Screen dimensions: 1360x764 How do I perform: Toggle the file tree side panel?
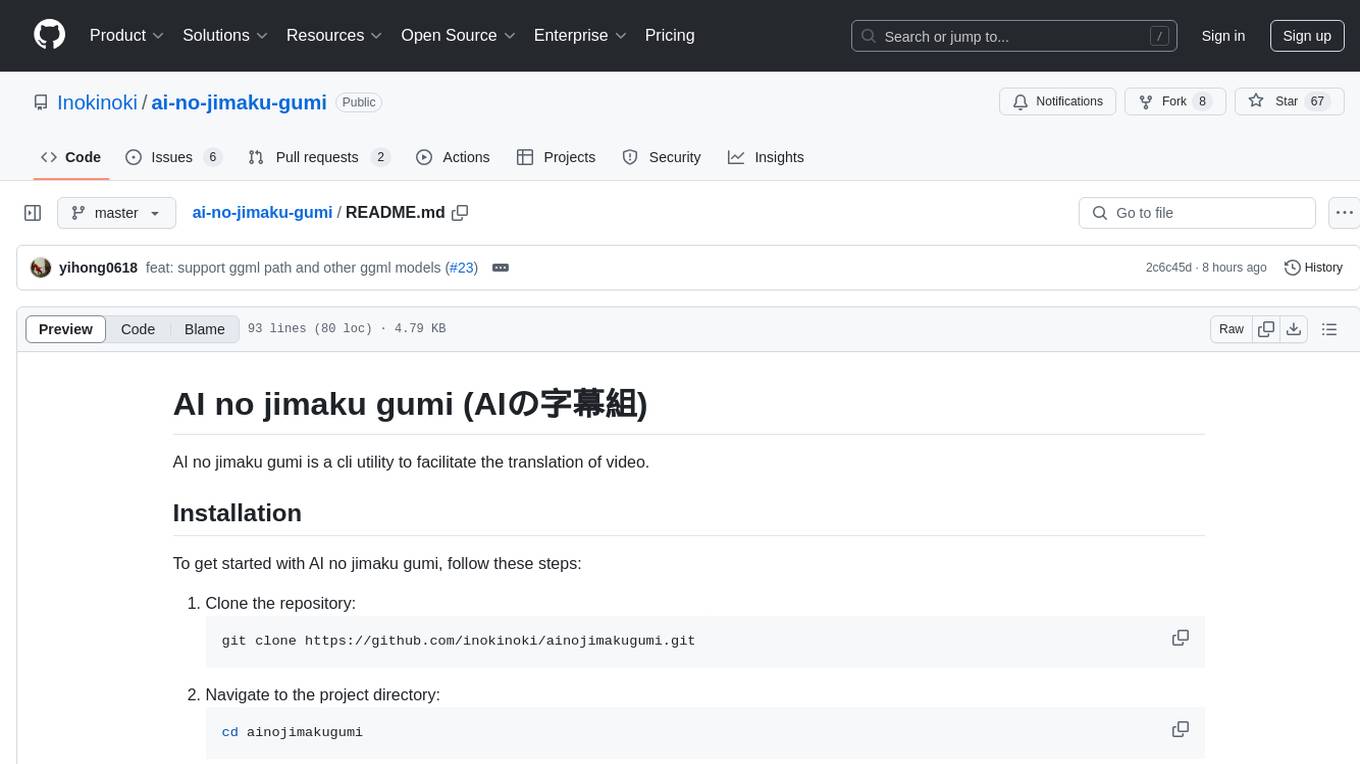(x=33, y=213)
